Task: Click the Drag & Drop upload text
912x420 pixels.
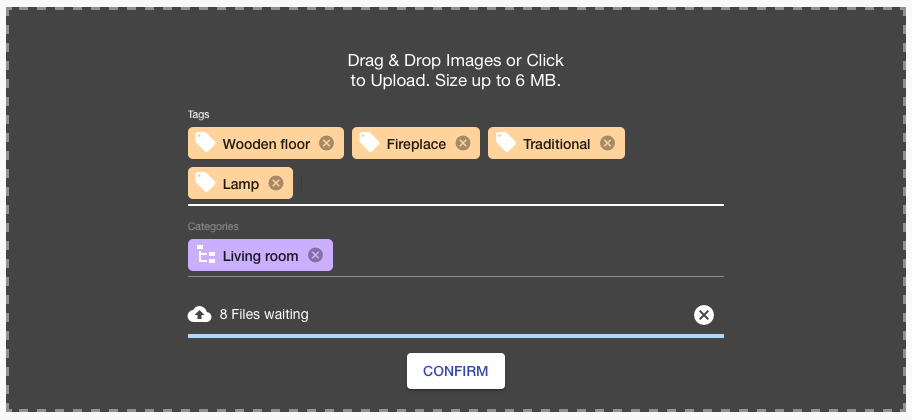Action: [455, 70]
